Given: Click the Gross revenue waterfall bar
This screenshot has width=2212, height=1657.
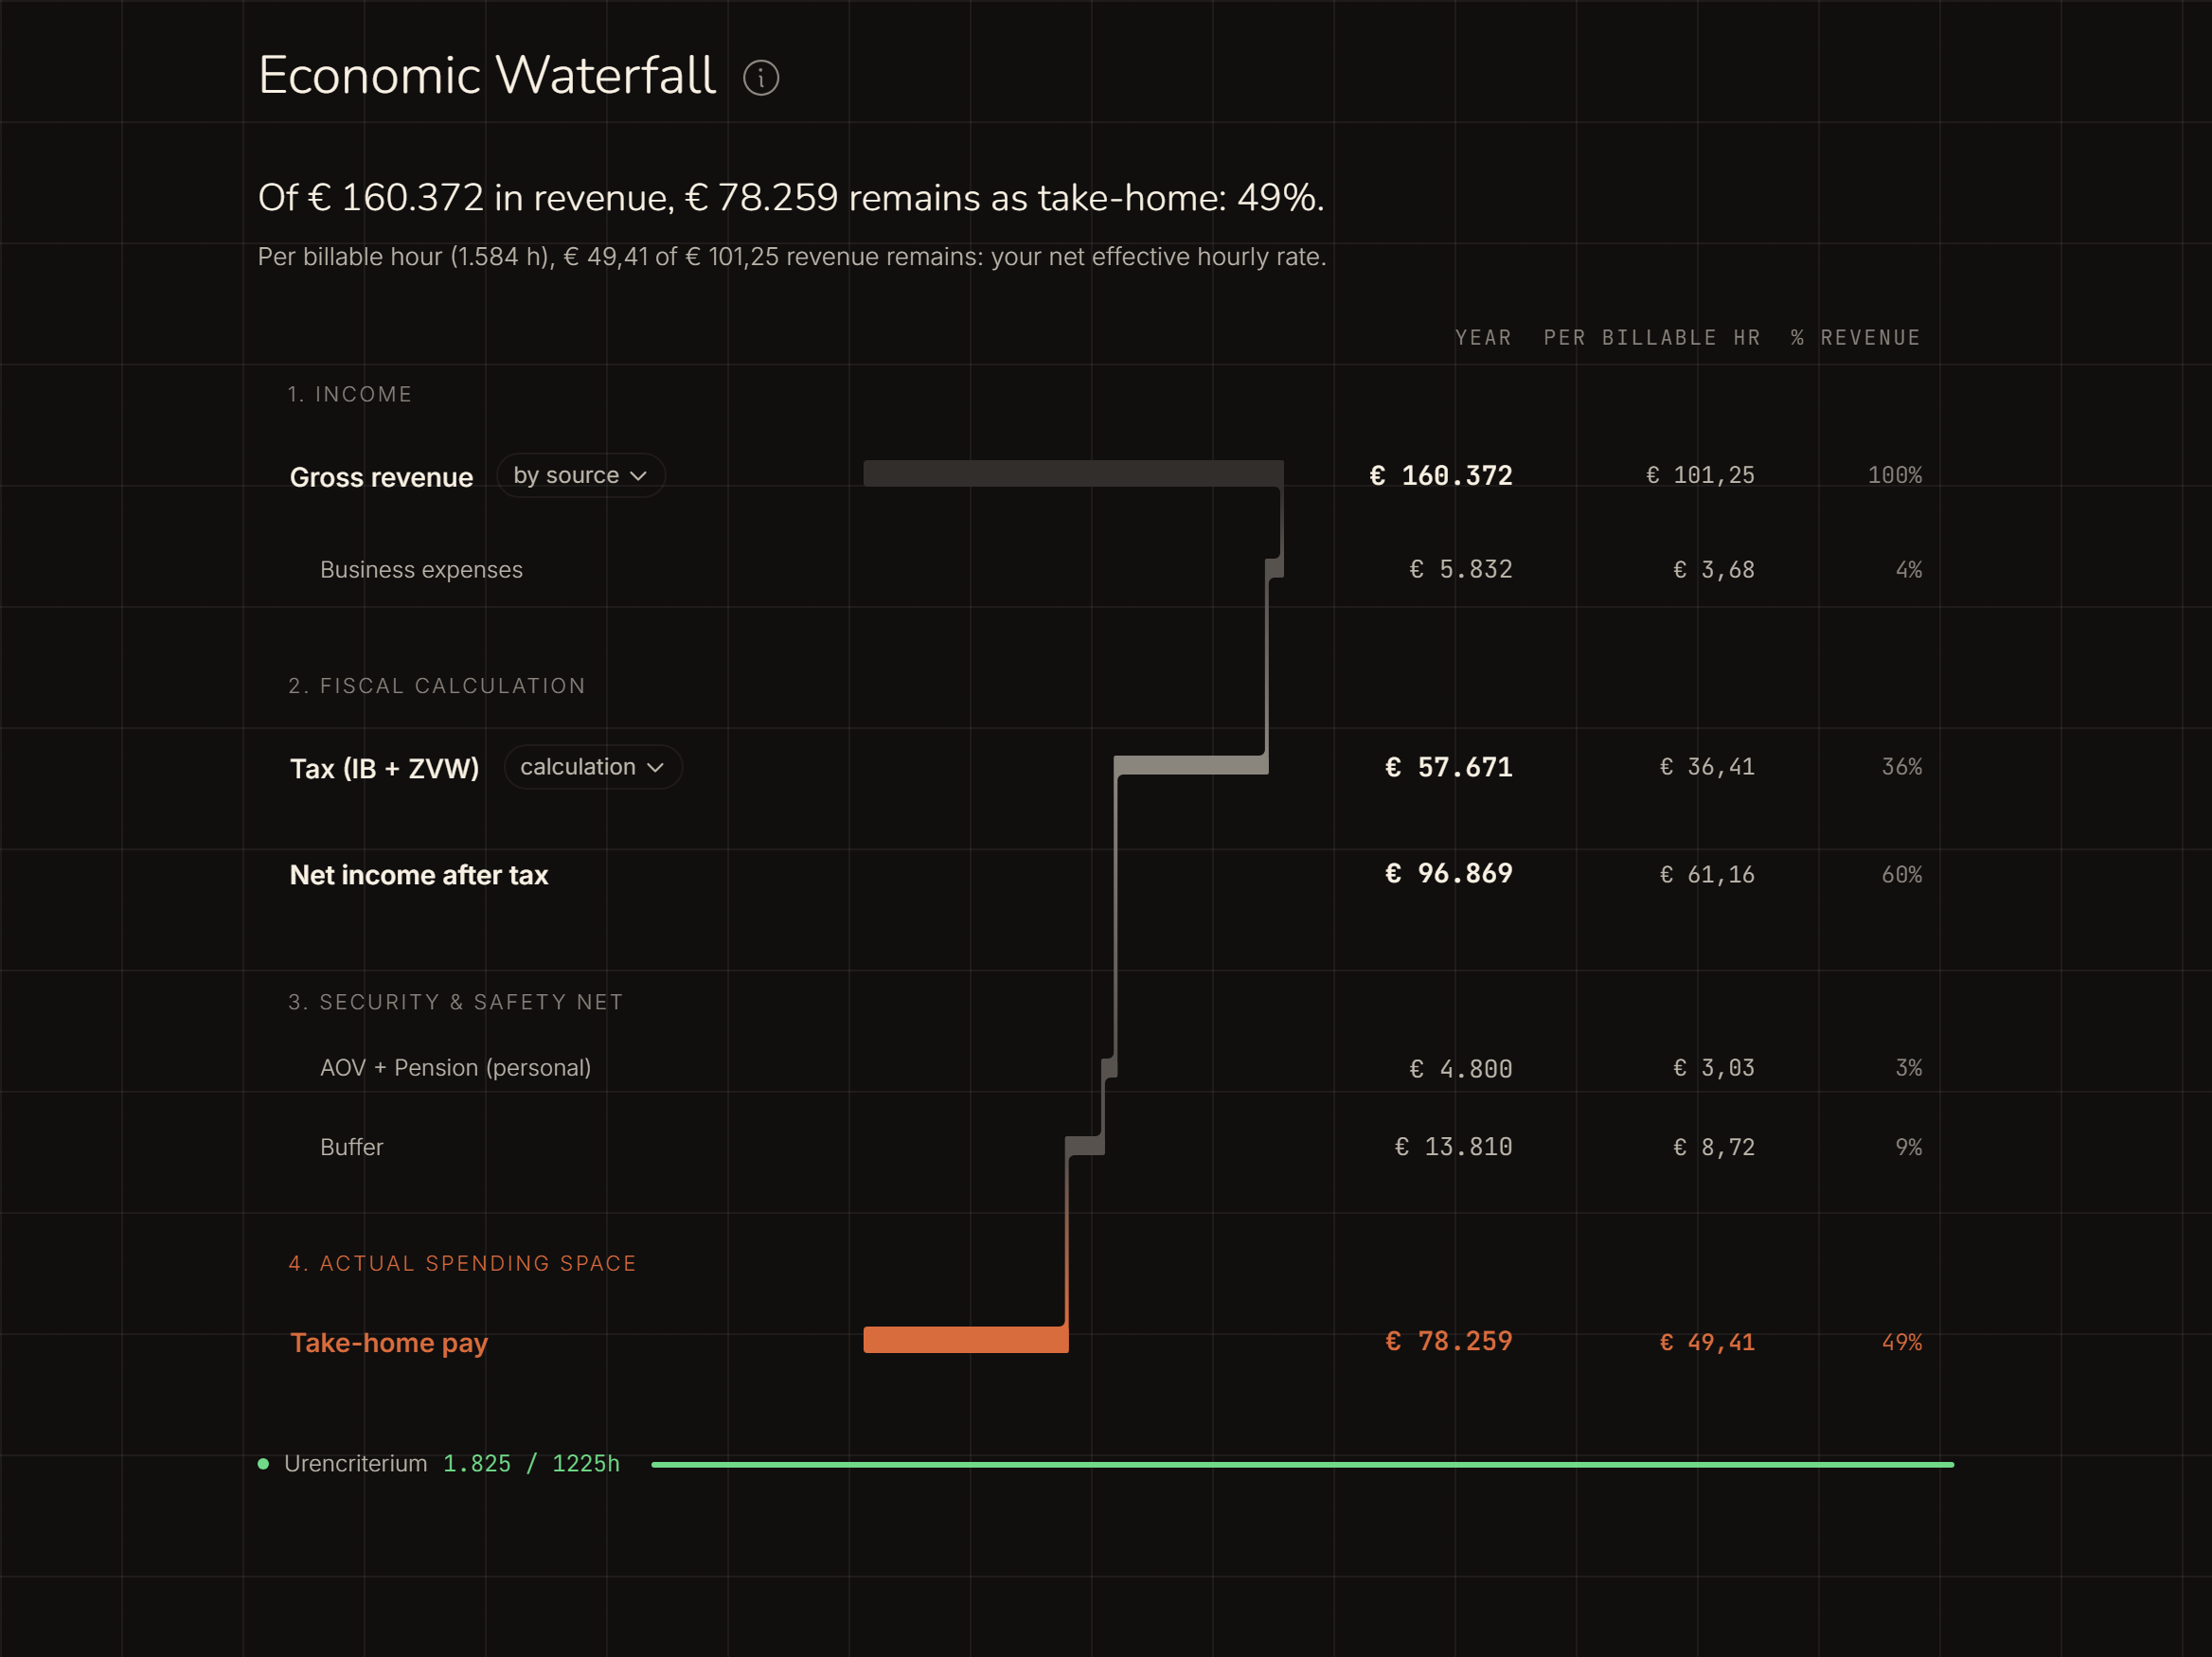Looking at the screenshot, I should point(1073,473).
